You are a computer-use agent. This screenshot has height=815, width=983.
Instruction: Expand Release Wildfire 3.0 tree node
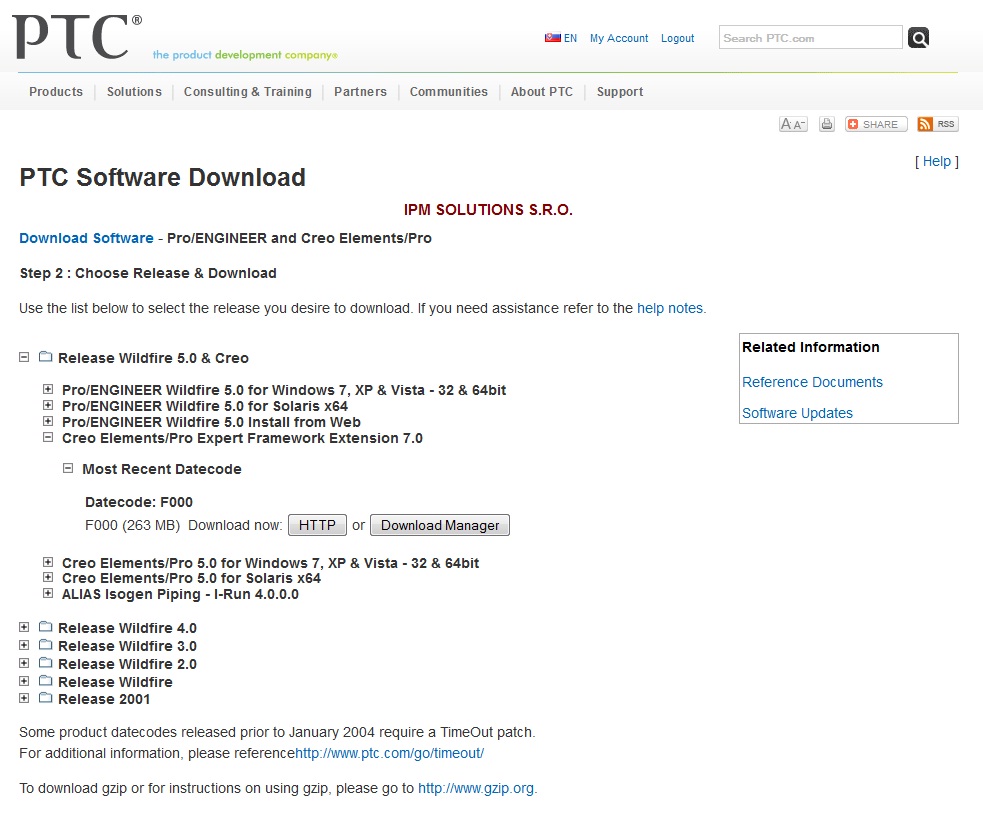[24, 644]
